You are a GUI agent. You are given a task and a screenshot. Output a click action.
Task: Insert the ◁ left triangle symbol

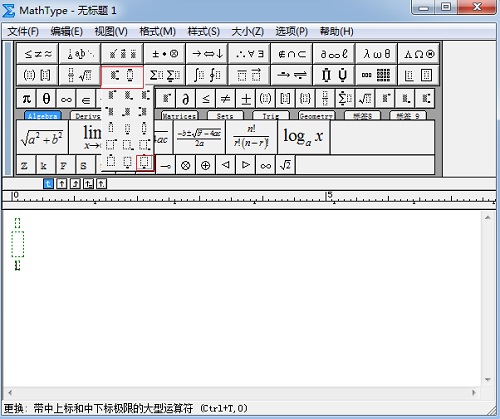click(226, 165)
